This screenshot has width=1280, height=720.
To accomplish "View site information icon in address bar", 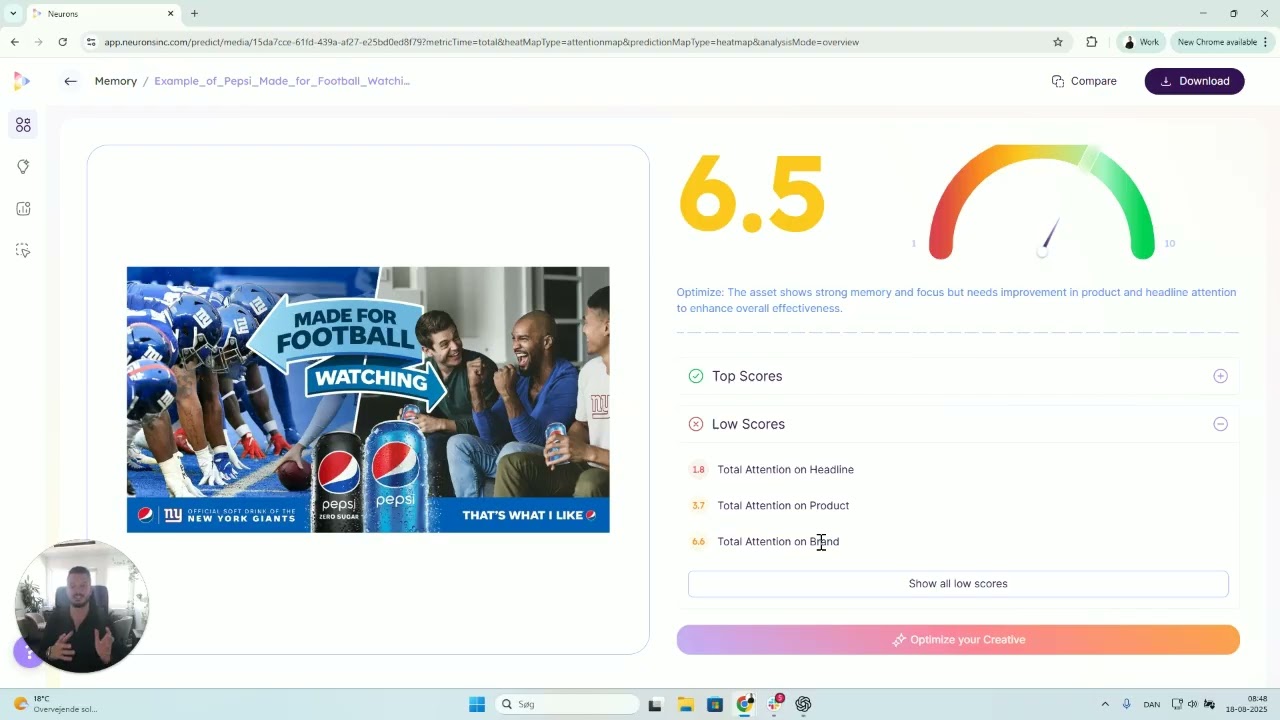I will tap(91, 42).
